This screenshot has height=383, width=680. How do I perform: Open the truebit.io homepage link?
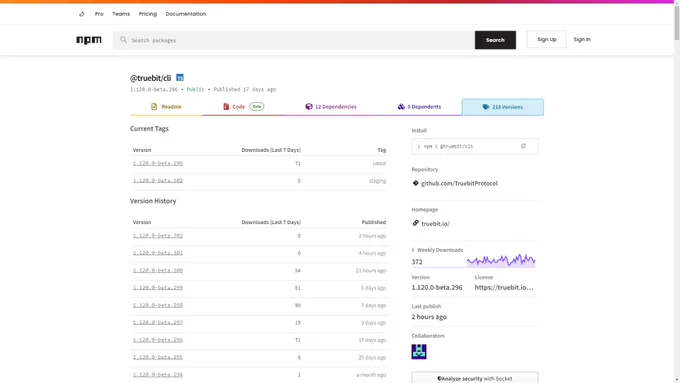(x=435, y=224)
